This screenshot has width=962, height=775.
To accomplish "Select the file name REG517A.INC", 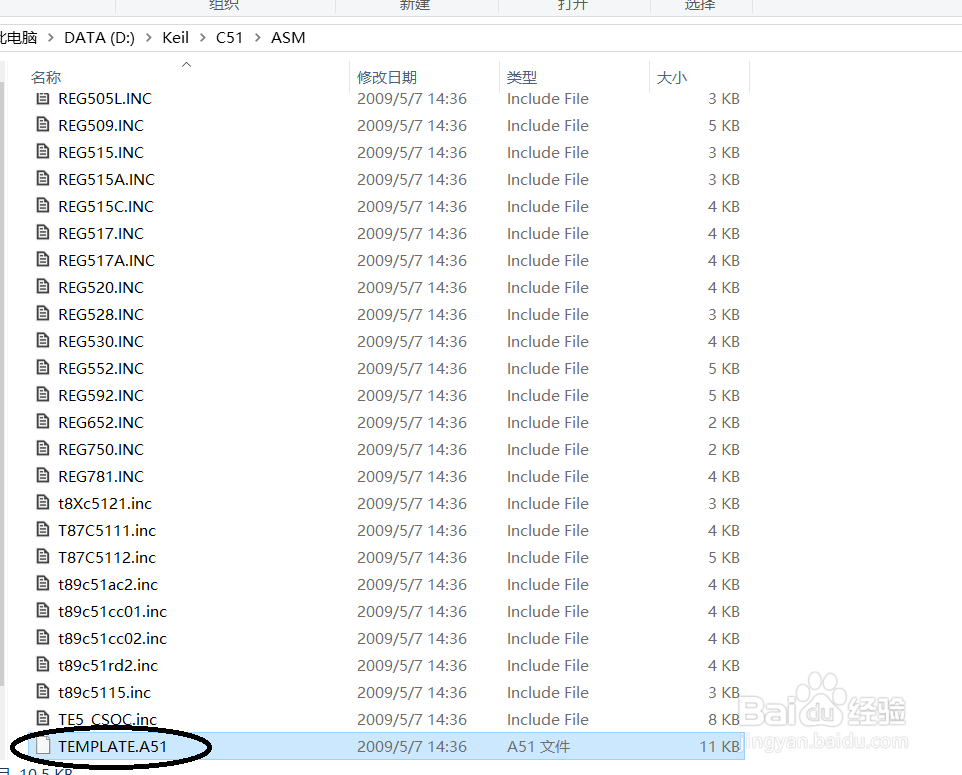I will coord(106,260).
